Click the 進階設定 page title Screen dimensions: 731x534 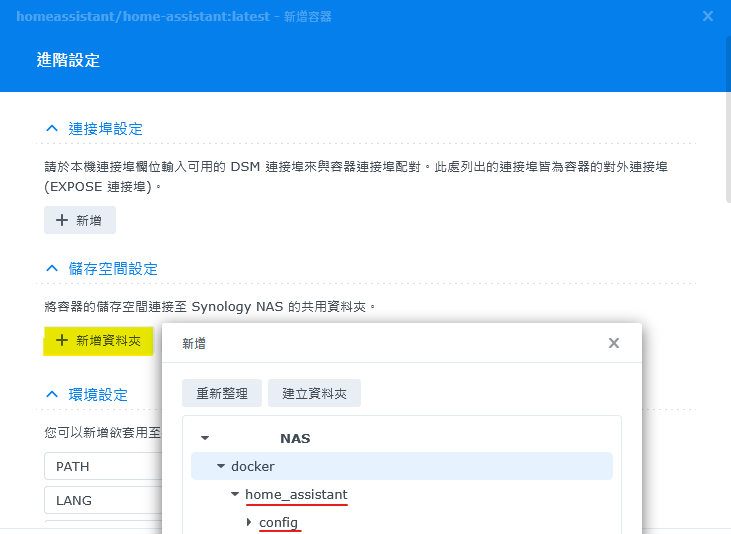click(68, 60)
